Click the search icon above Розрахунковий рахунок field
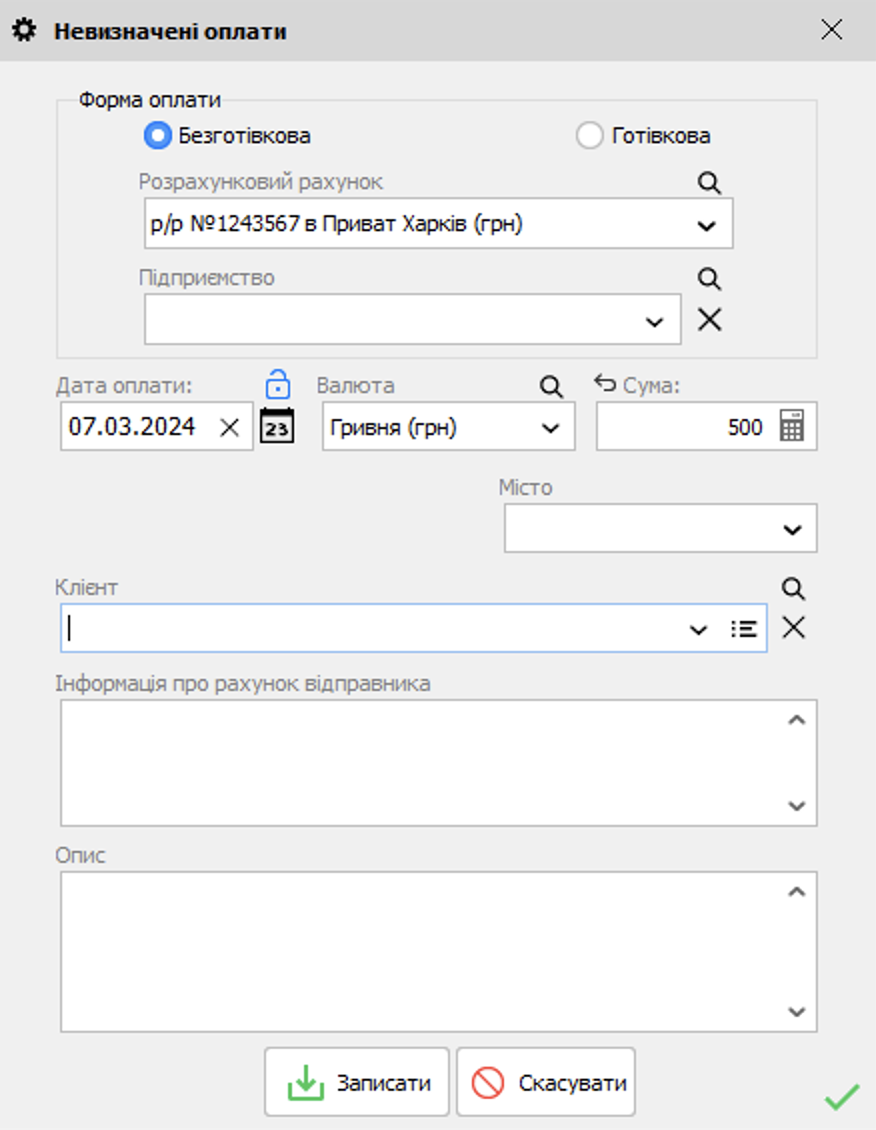The image size is (876, 1130). (x=709, y=182)
